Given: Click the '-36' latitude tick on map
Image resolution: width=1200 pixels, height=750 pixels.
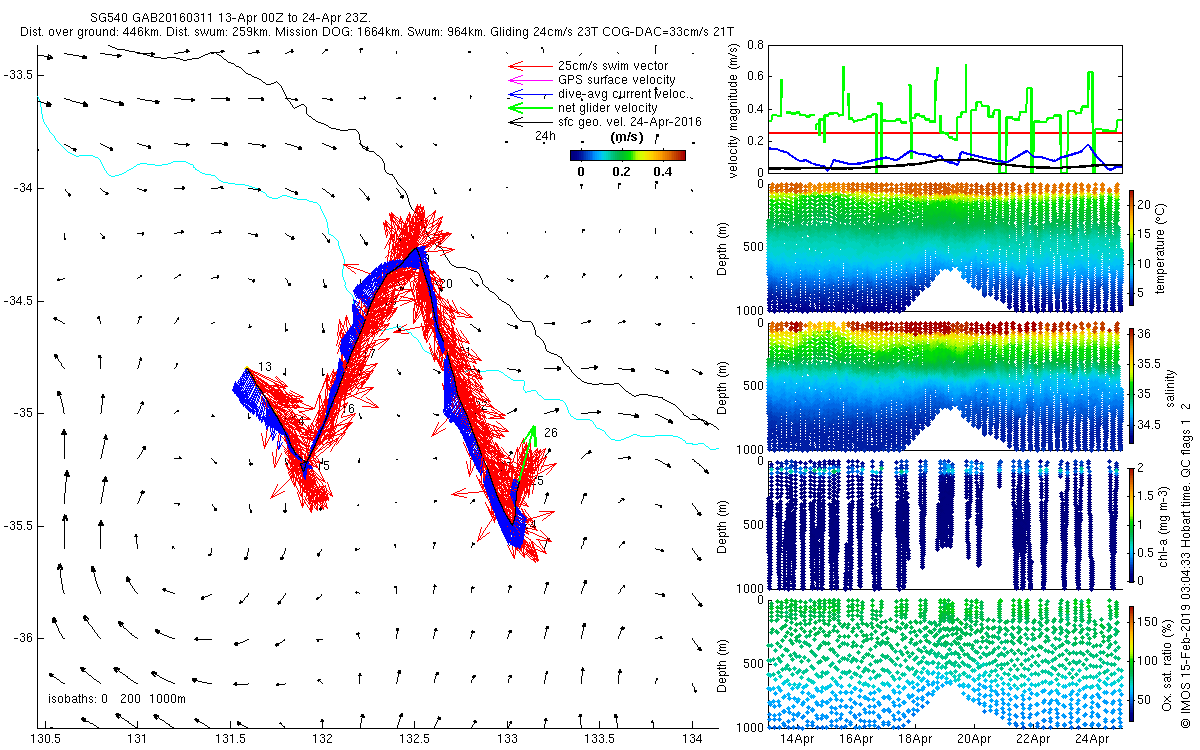Looking at the screenshot, I should tap(24, 638).
